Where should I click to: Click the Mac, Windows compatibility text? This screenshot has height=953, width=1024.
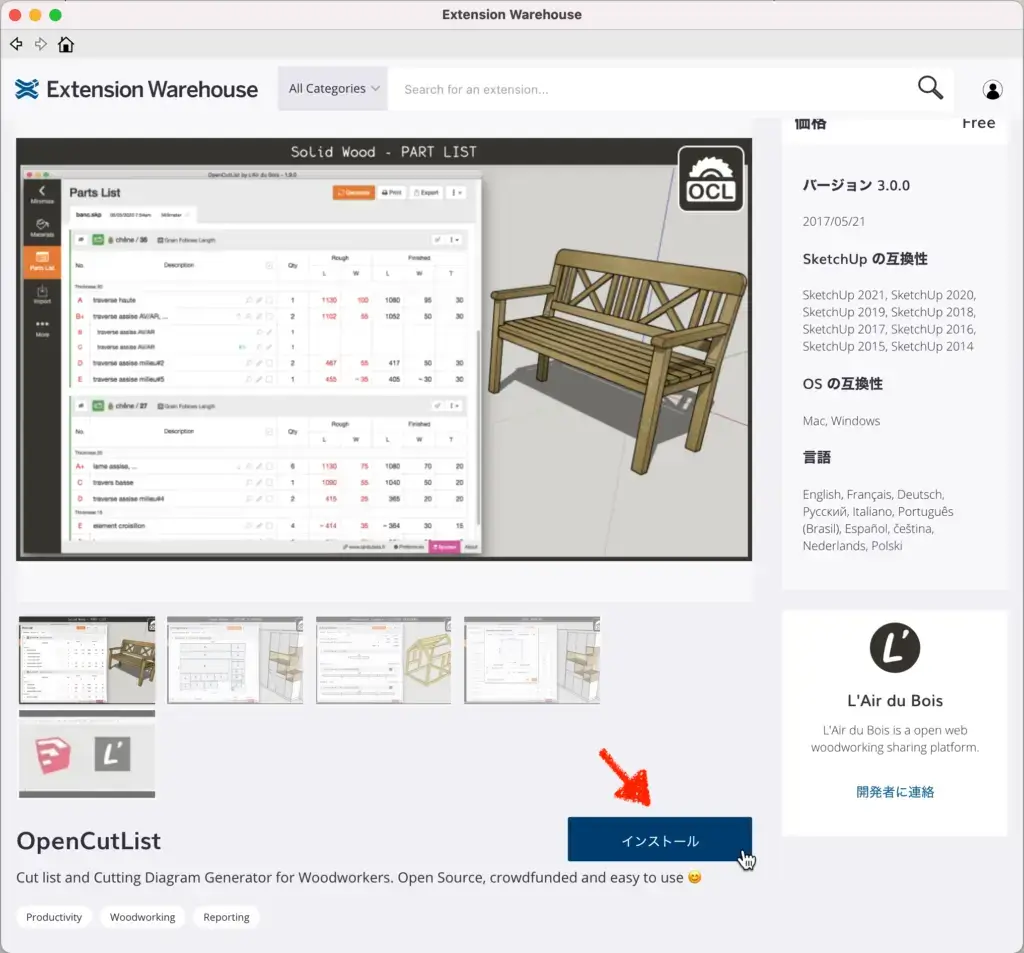[841, 421]
